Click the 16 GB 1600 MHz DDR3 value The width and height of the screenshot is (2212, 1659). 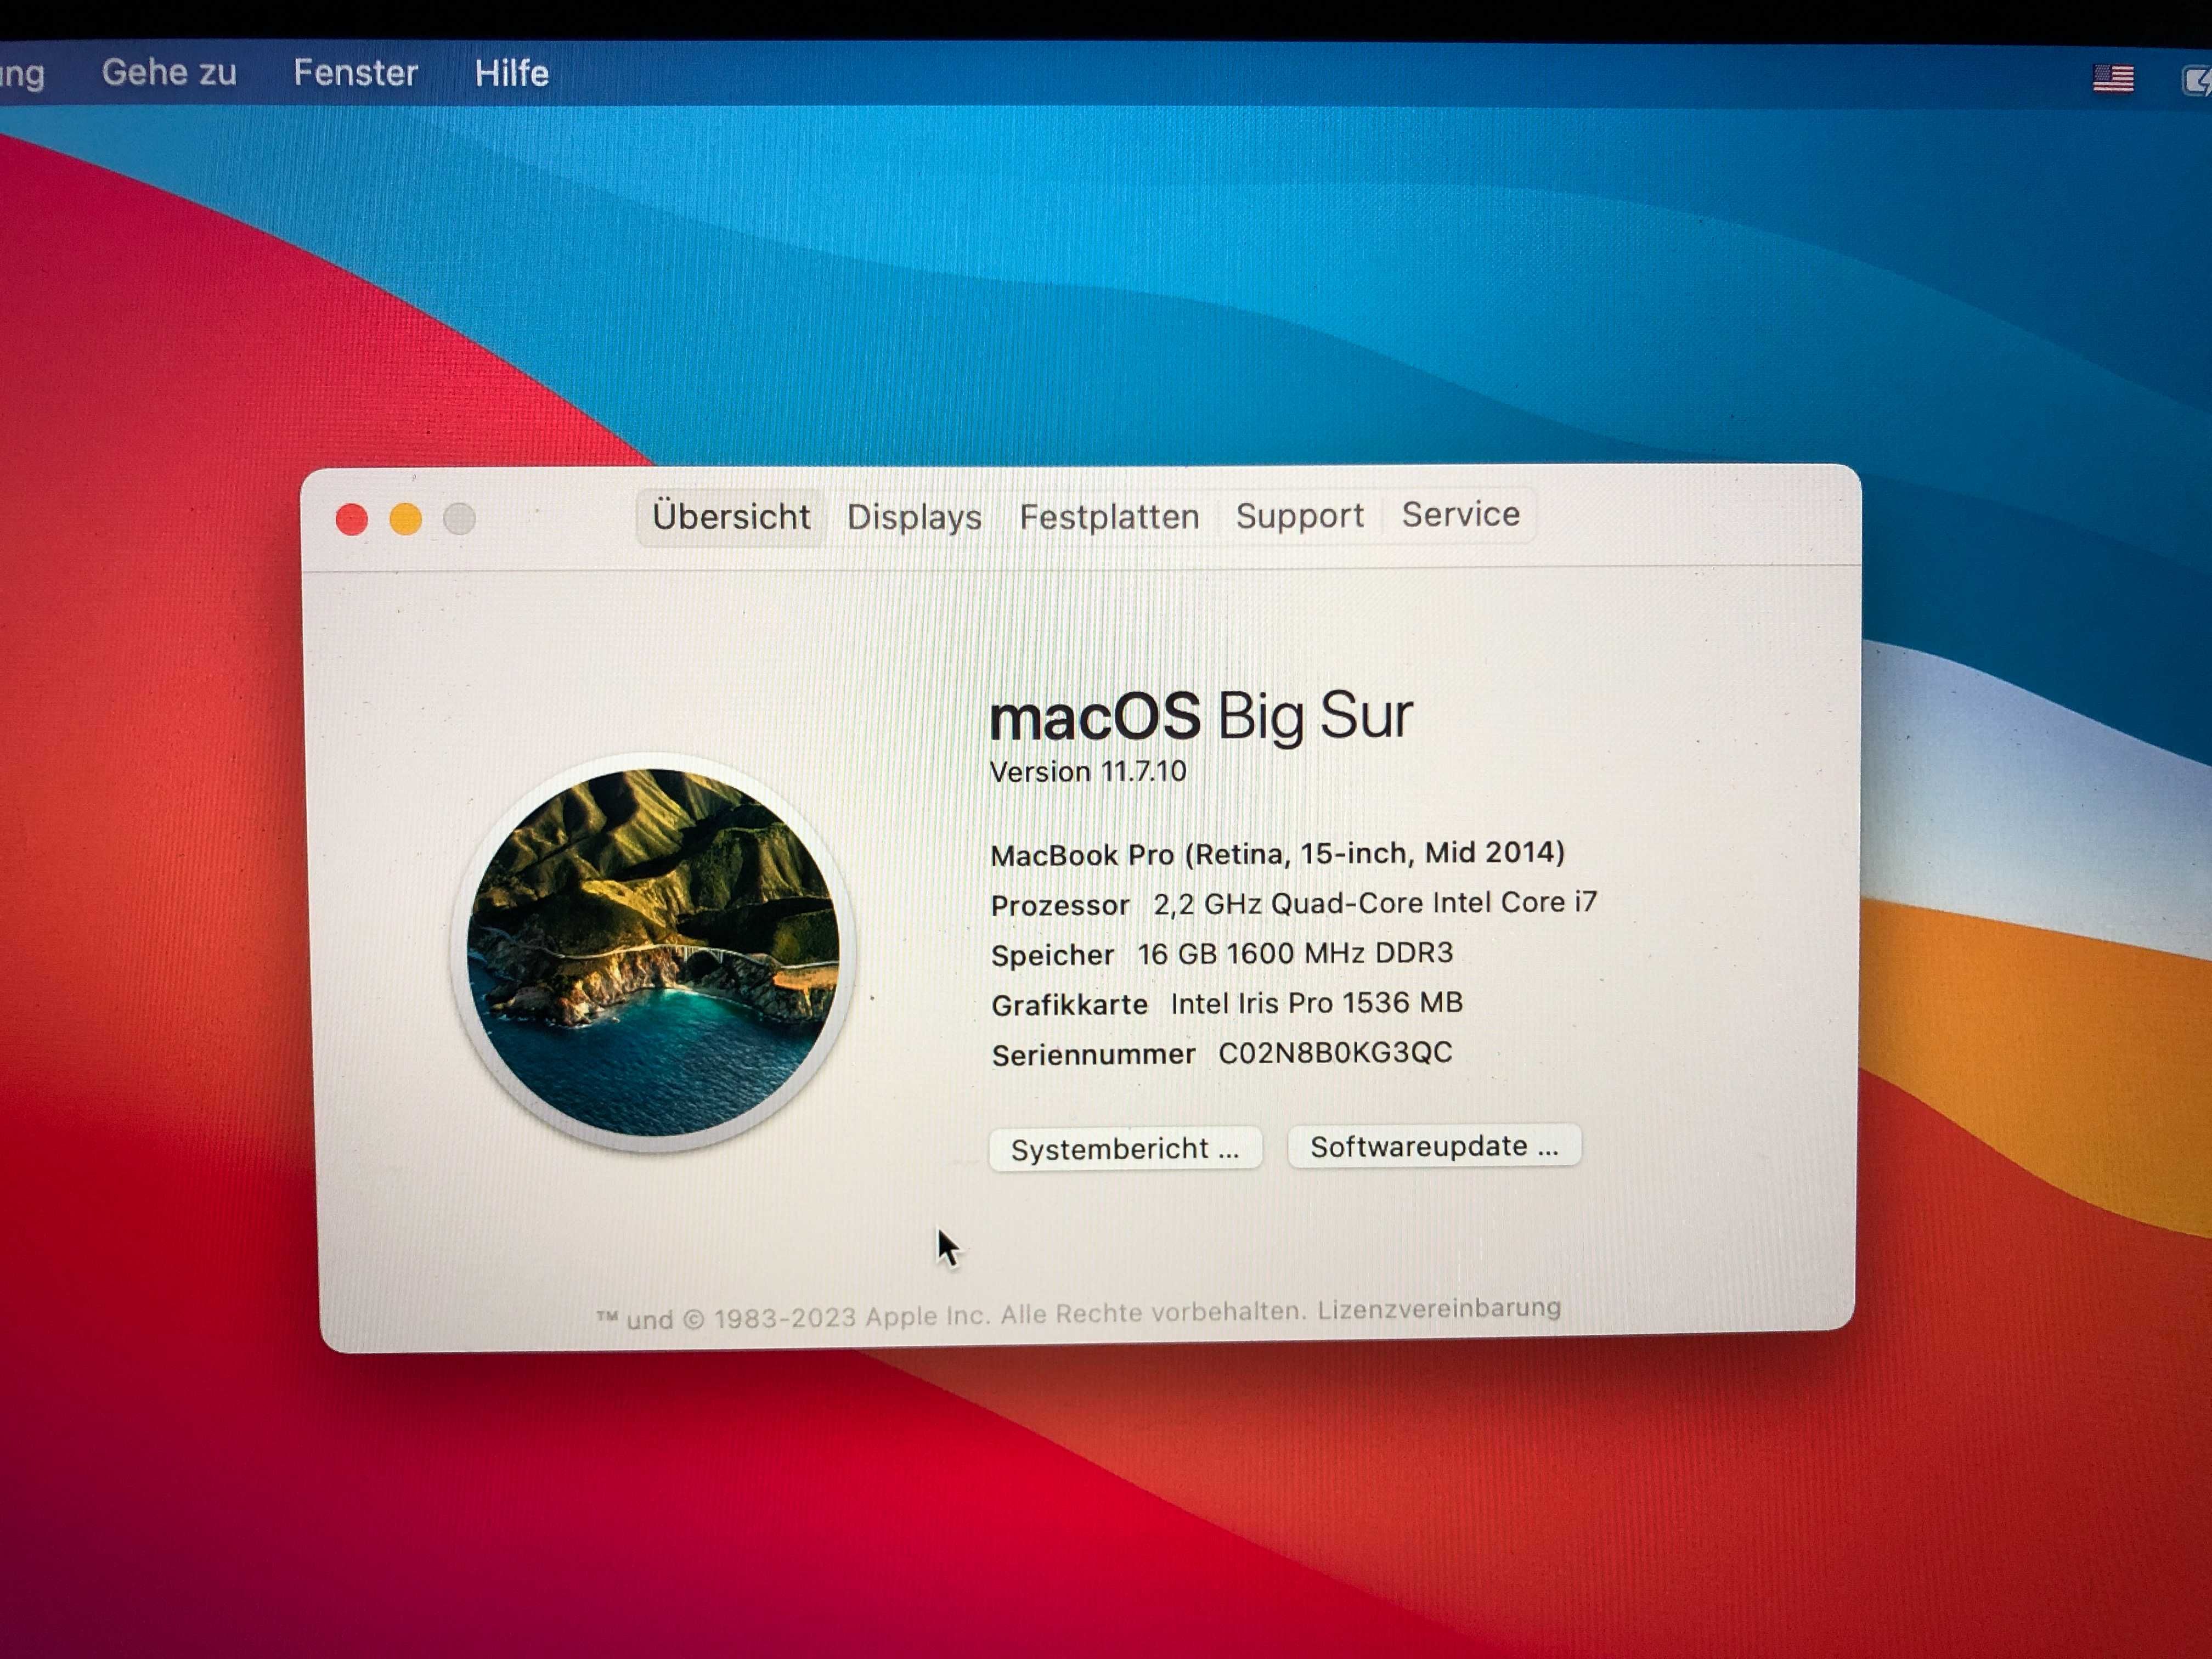[1295, 953]
